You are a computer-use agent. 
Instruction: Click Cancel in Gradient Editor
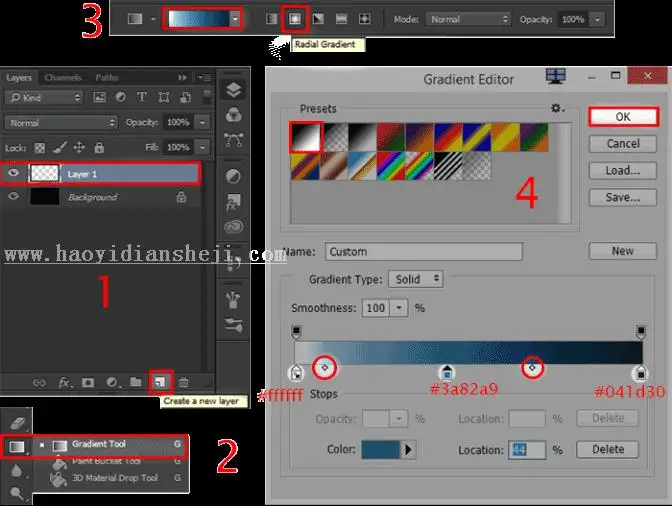tap(623, 144)
